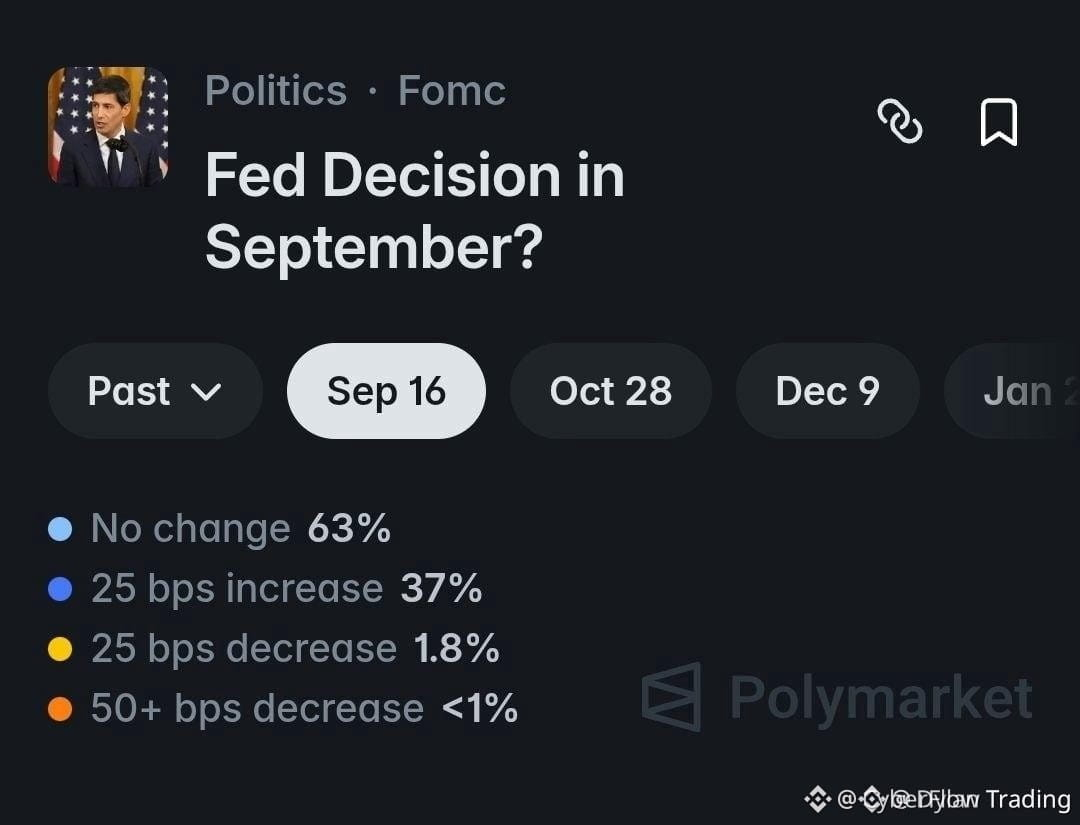Switch to the Dec 9 tab
The image size is (1080, 825).
click(828, 391)
